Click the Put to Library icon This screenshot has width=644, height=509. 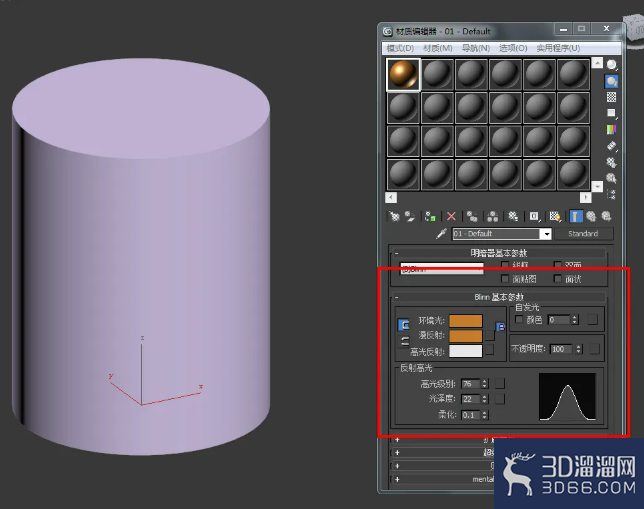(x=513, y=216)
